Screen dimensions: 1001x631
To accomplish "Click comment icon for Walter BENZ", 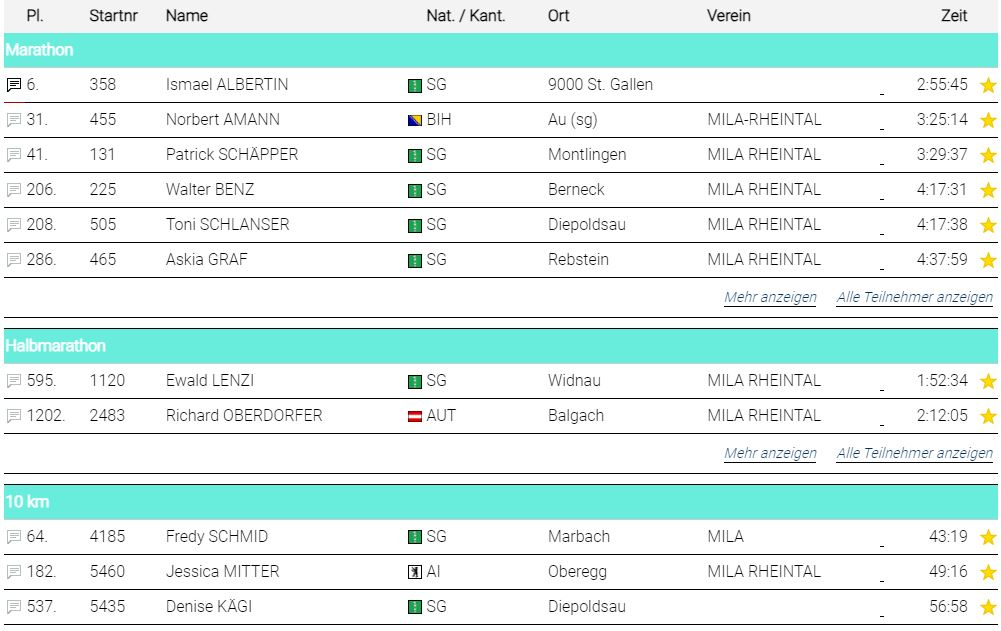I will (x=14, y=190).
